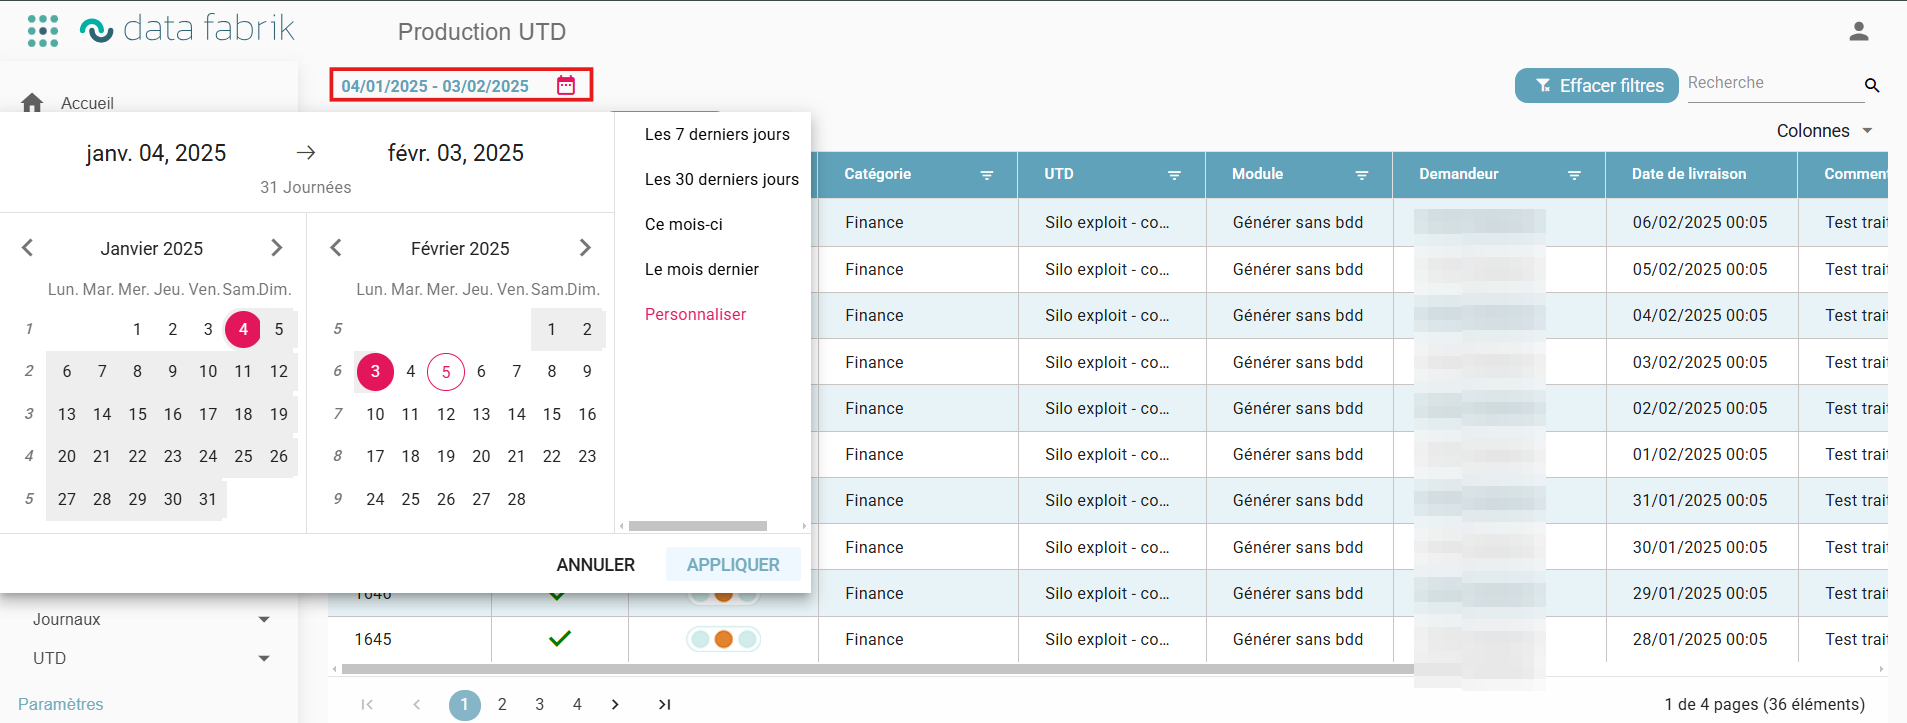This screenshot has height=723, width=1907.
Task: Open the UTD column filter icon
Action: coord(1174,175)
